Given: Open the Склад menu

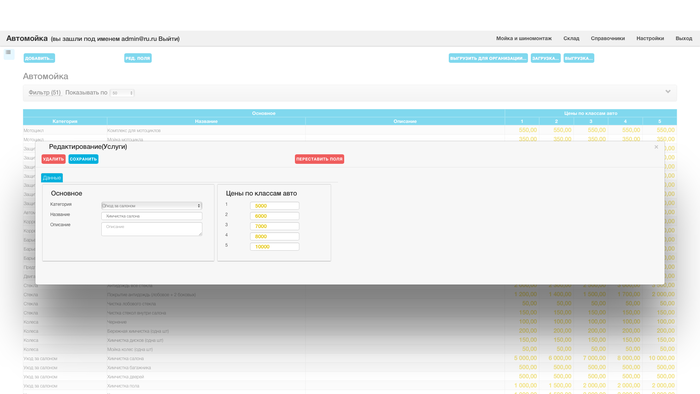Looking at the screenshot, I should [x=571, y=38].
